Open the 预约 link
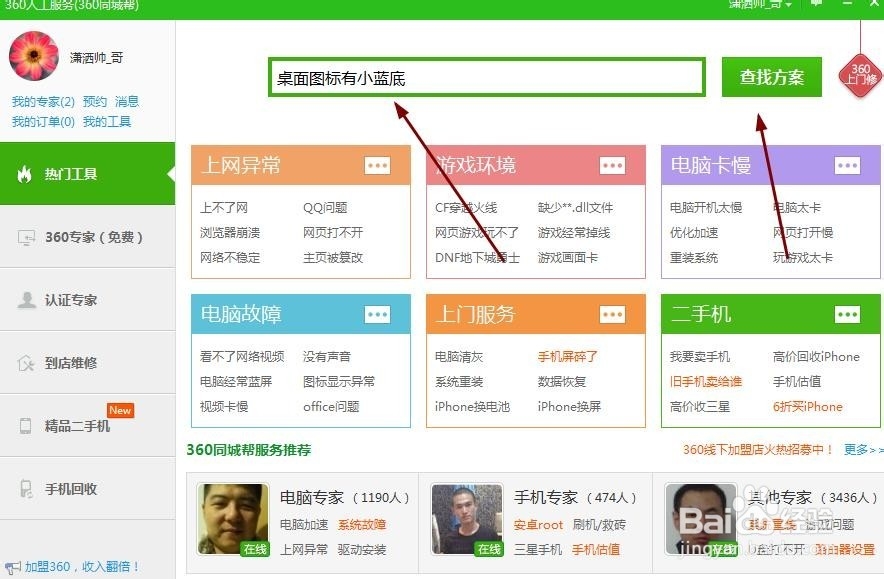 coord(95,102)
